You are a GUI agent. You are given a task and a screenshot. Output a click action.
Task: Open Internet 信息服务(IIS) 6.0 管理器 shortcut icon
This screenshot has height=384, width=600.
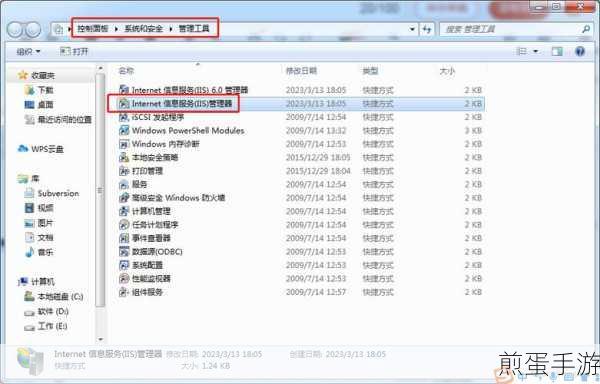pos(124,90)
